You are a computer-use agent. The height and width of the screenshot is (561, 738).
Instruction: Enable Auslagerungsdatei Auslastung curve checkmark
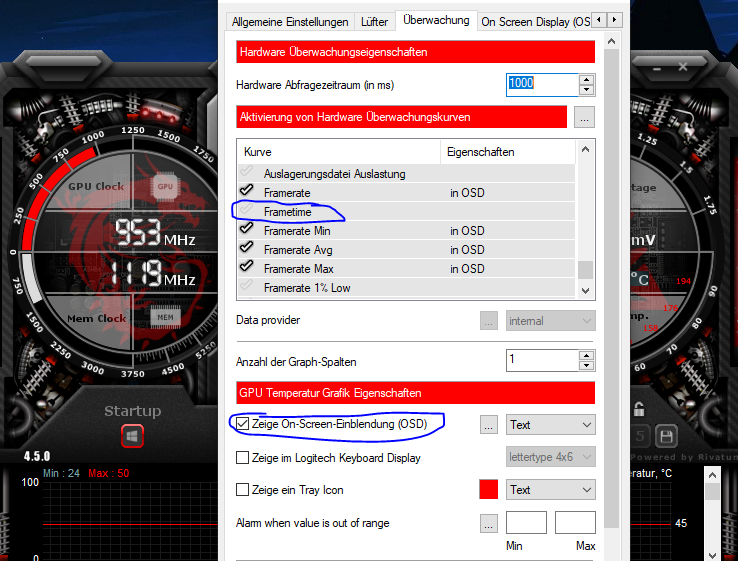point(247,171)
